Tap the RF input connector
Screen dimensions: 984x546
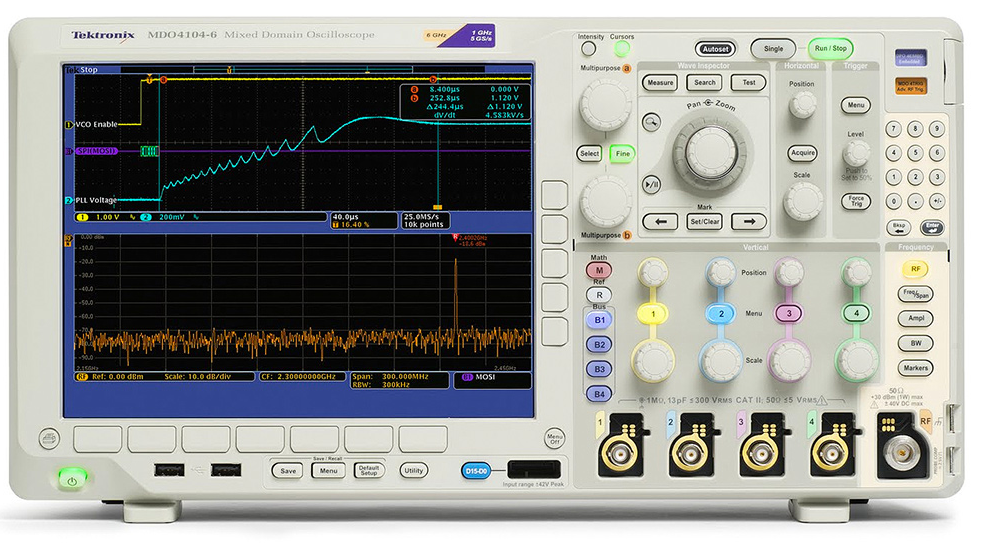[902, 453]
